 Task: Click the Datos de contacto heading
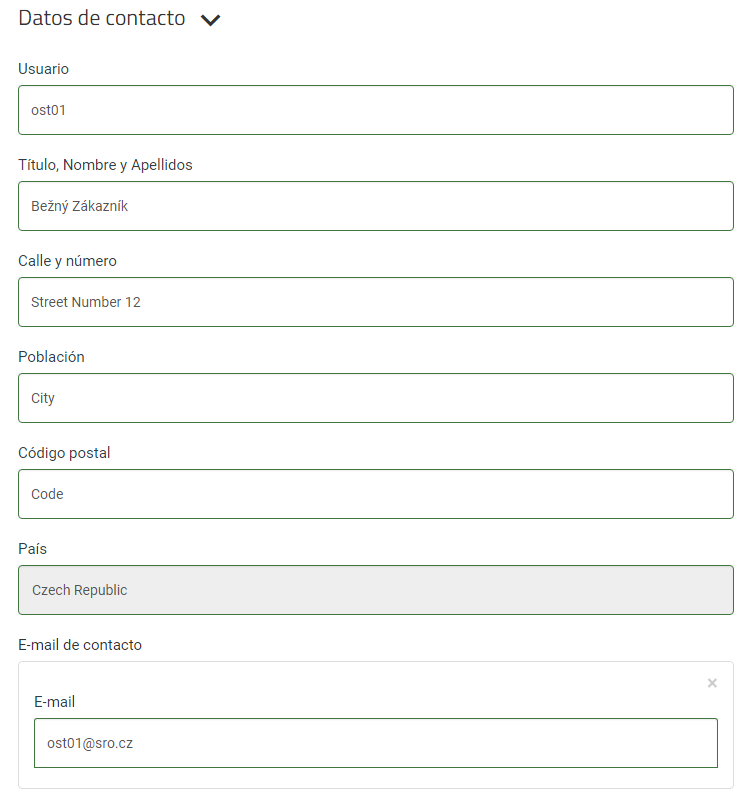(102, 18)
